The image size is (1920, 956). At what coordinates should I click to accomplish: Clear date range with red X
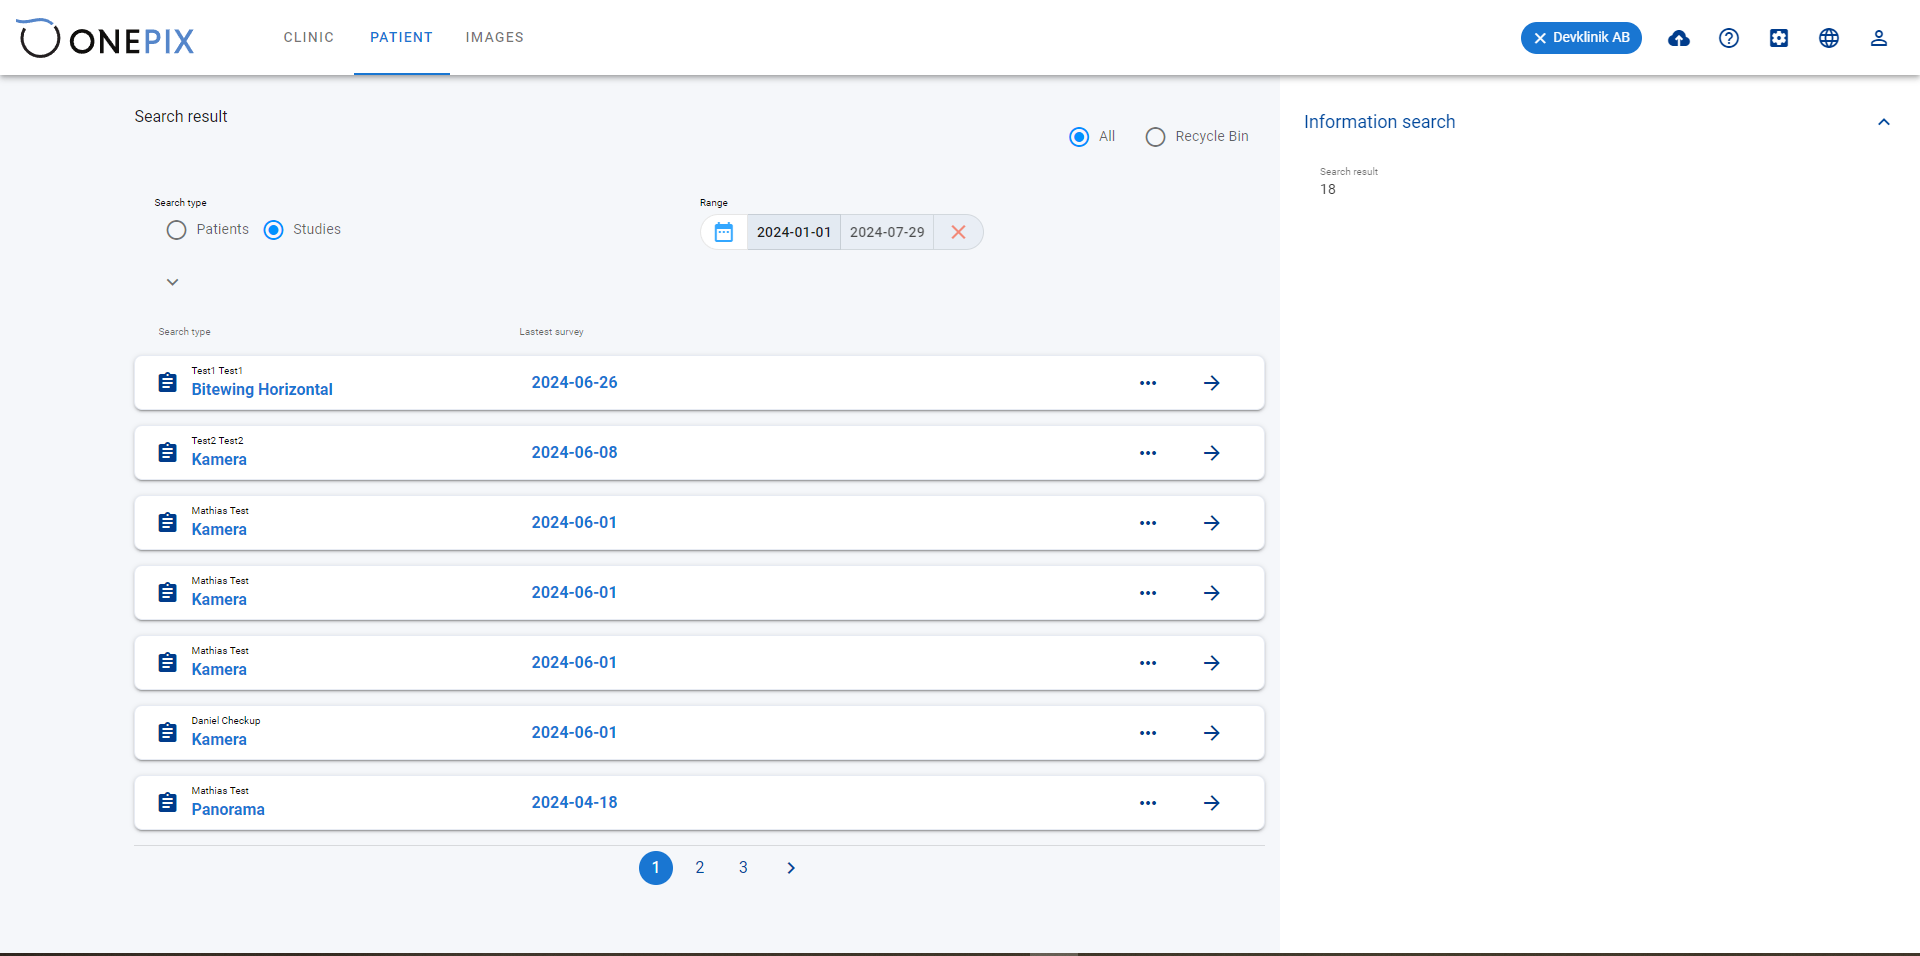coord(958,232)
